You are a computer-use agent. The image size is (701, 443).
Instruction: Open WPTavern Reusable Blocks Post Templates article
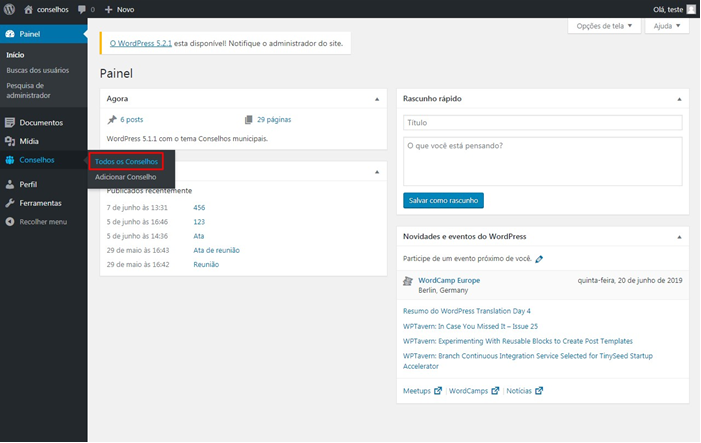pyautogui.click(x=518, y=341)
